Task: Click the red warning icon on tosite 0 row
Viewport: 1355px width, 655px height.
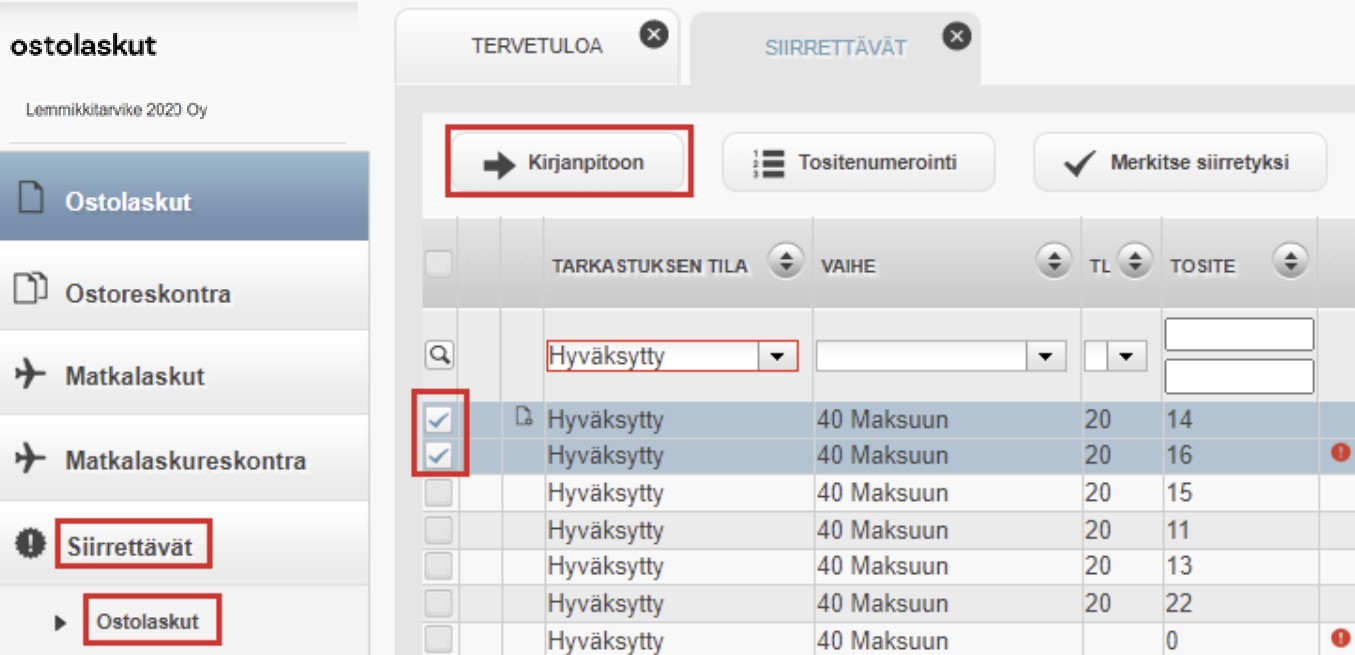Action: pyautogui.click(x=1340, y=636)
